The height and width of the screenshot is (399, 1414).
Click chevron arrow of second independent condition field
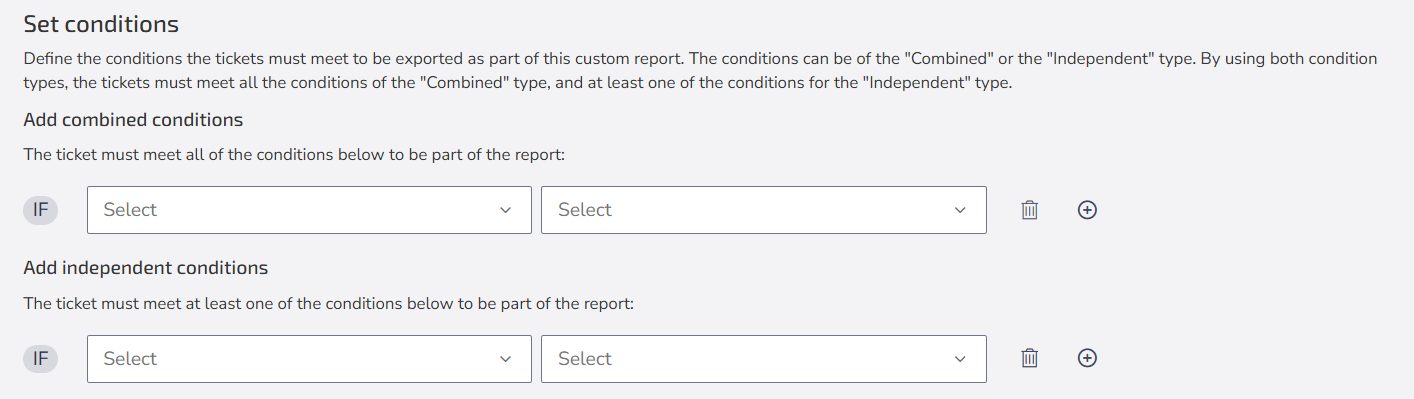[x=960, y=359]
